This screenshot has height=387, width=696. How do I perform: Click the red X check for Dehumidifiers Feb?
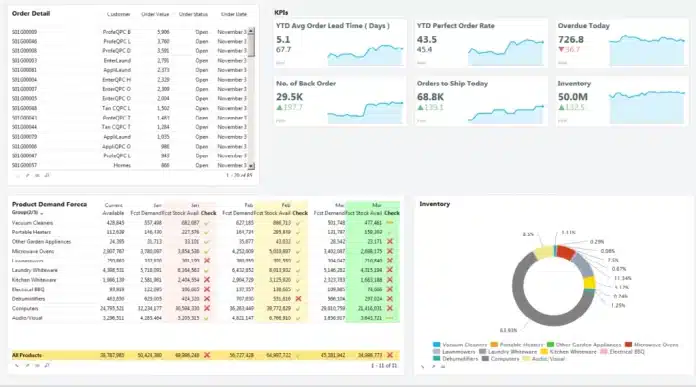click(298, 299)
